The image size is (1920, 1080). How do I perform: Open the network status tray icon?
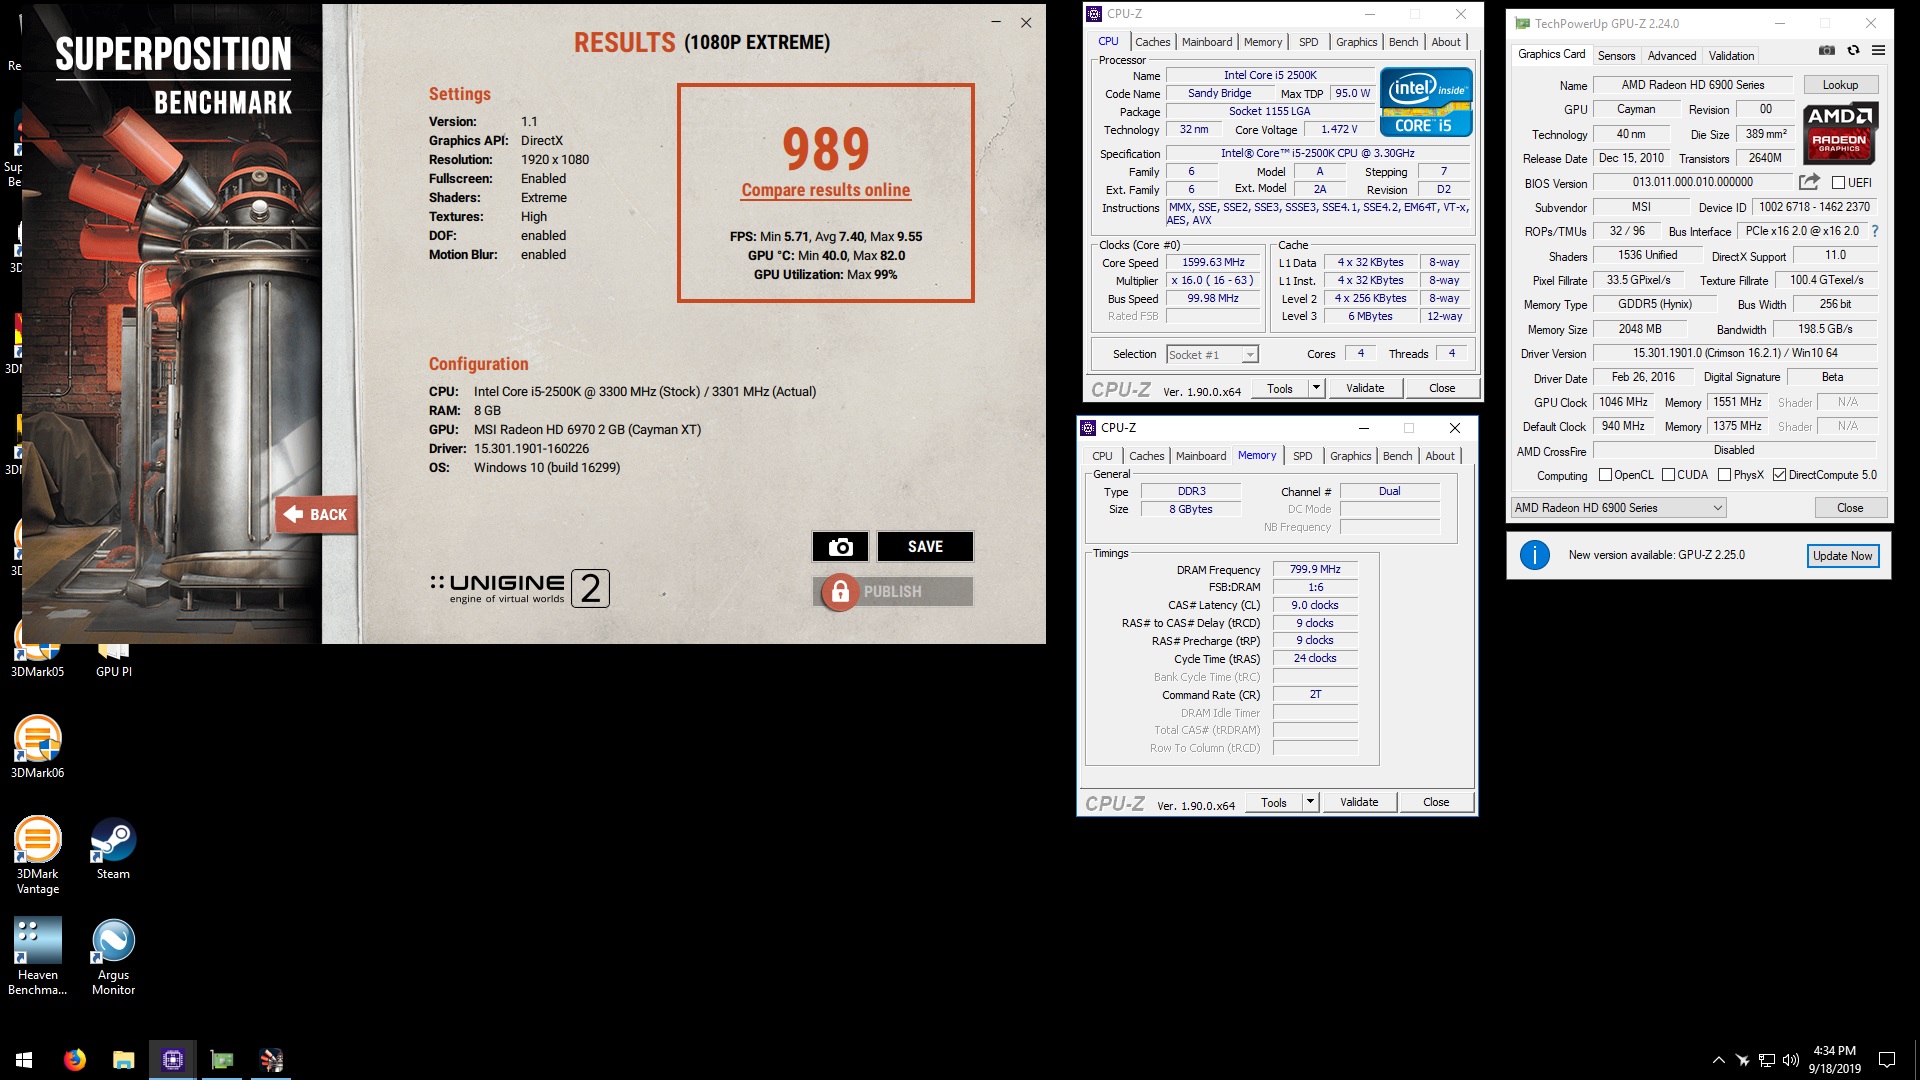1767,1060
